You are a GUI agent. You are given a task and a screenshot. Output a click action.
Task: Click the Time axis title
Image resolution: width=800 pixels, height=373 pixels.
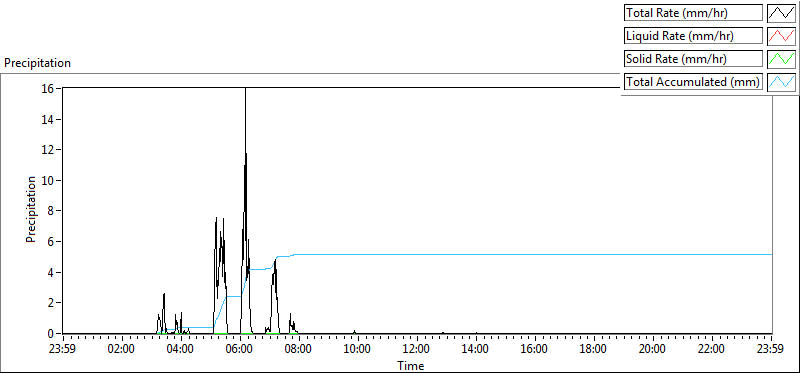411,365
